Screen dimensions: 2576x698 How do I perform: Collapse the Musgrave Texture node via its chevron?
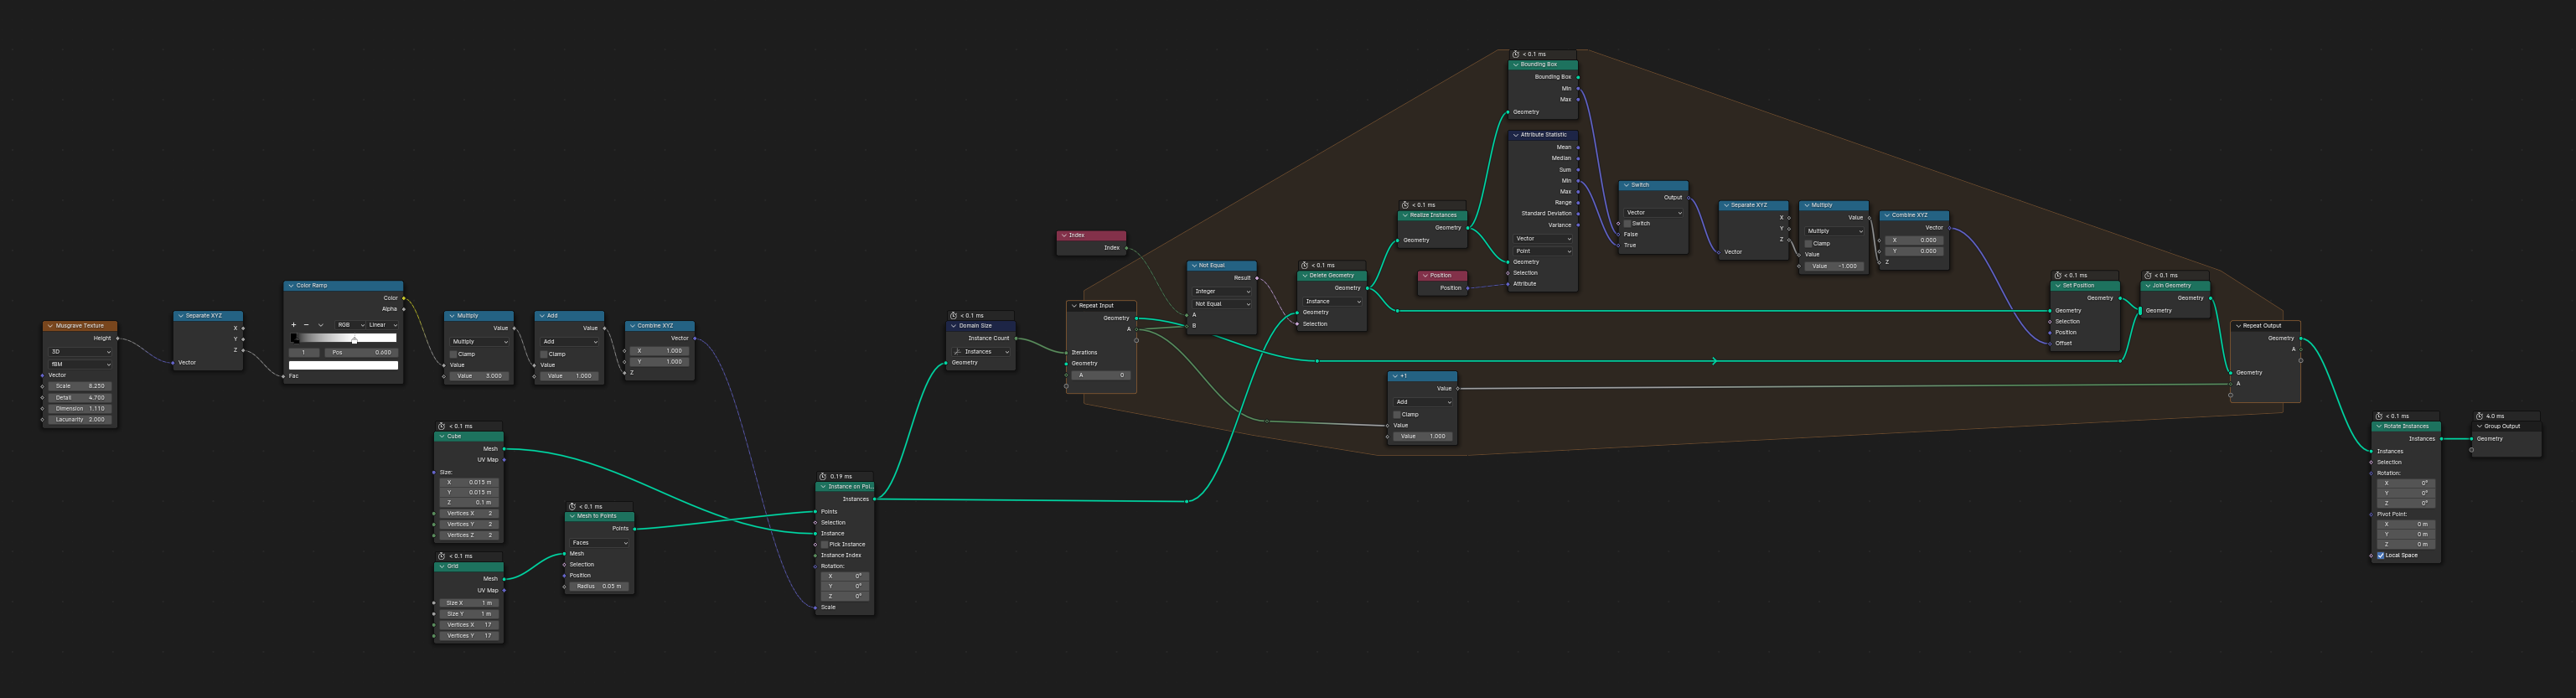pos(50,326)
